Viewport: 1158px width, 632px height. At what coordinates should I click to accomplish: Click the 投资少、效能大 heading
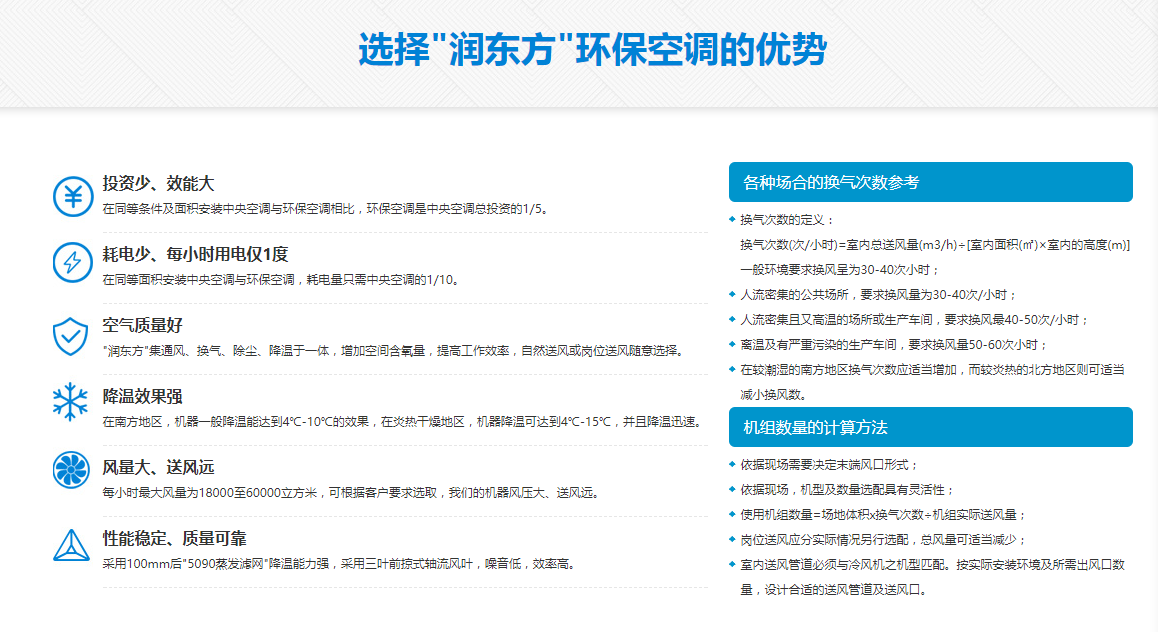(x=158, y=184)
